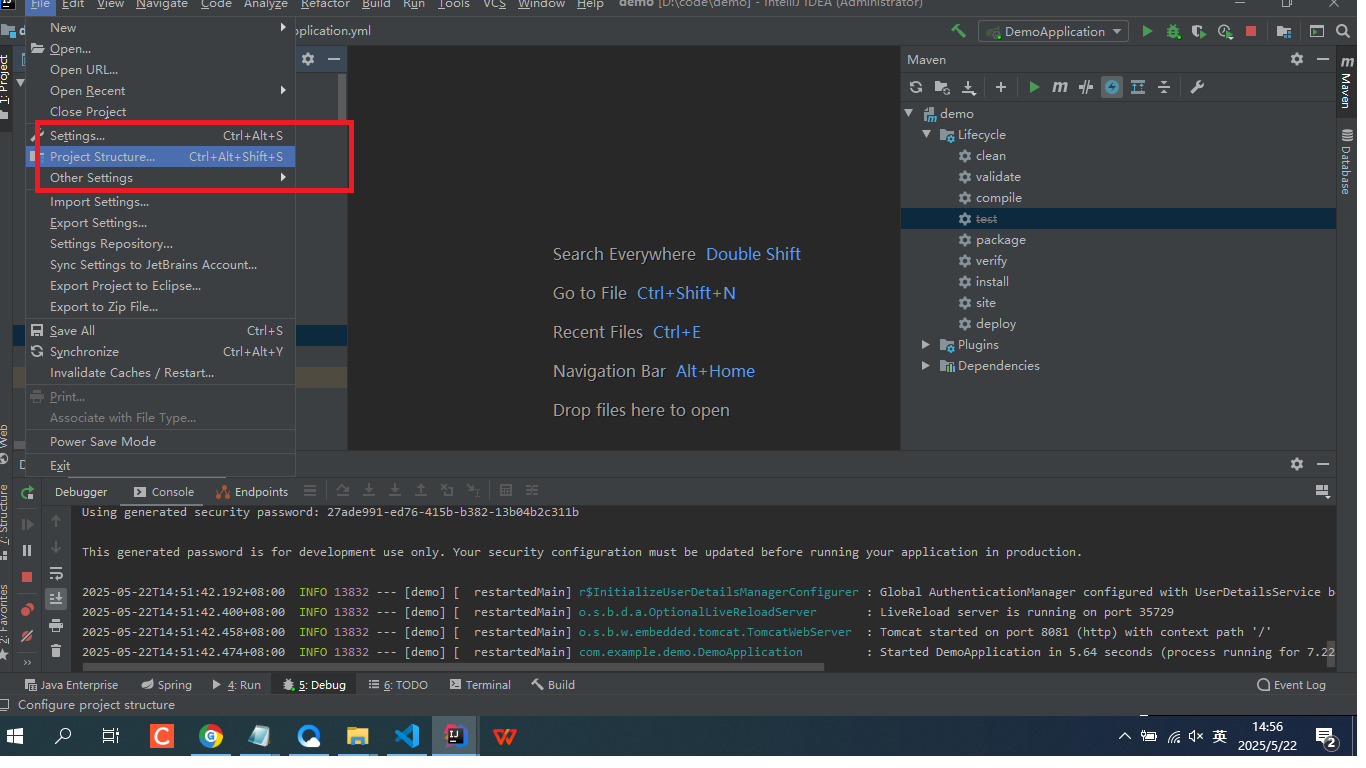Switch to the Endpoints tab
Viewport: 1366px width, 768px height.
252,492
